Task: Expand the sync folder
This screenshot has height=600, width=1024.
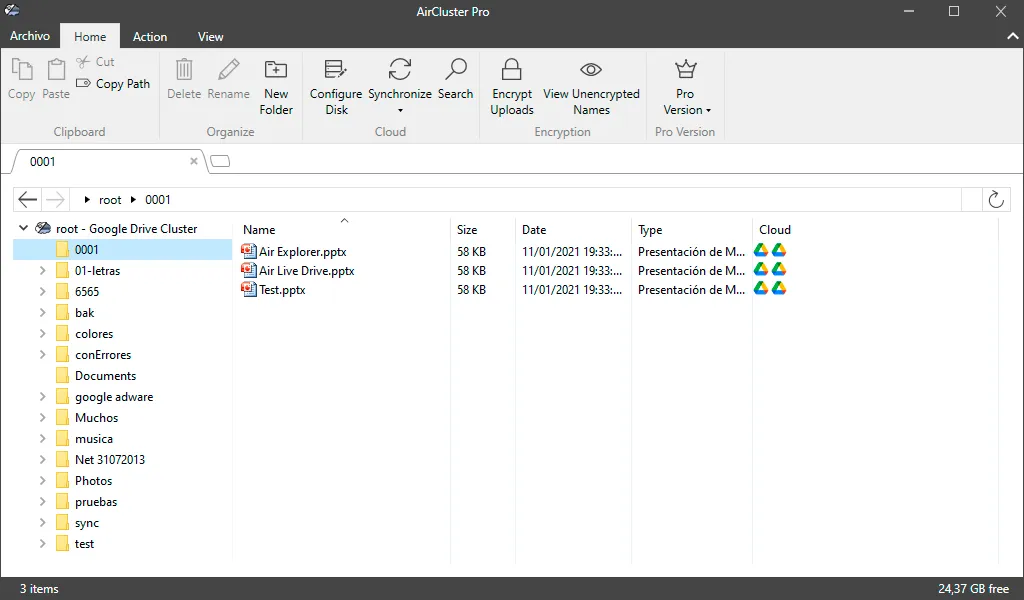Action: [42, 522]
